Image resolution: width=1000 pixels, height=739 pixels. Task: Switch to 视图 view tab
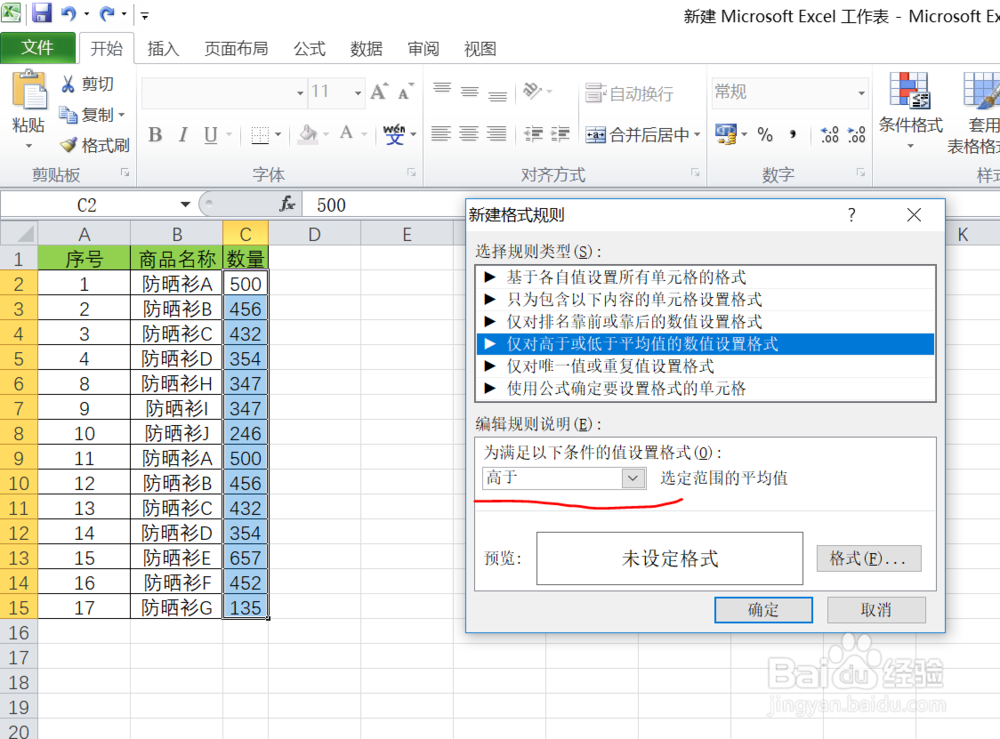tap(480, 48)
